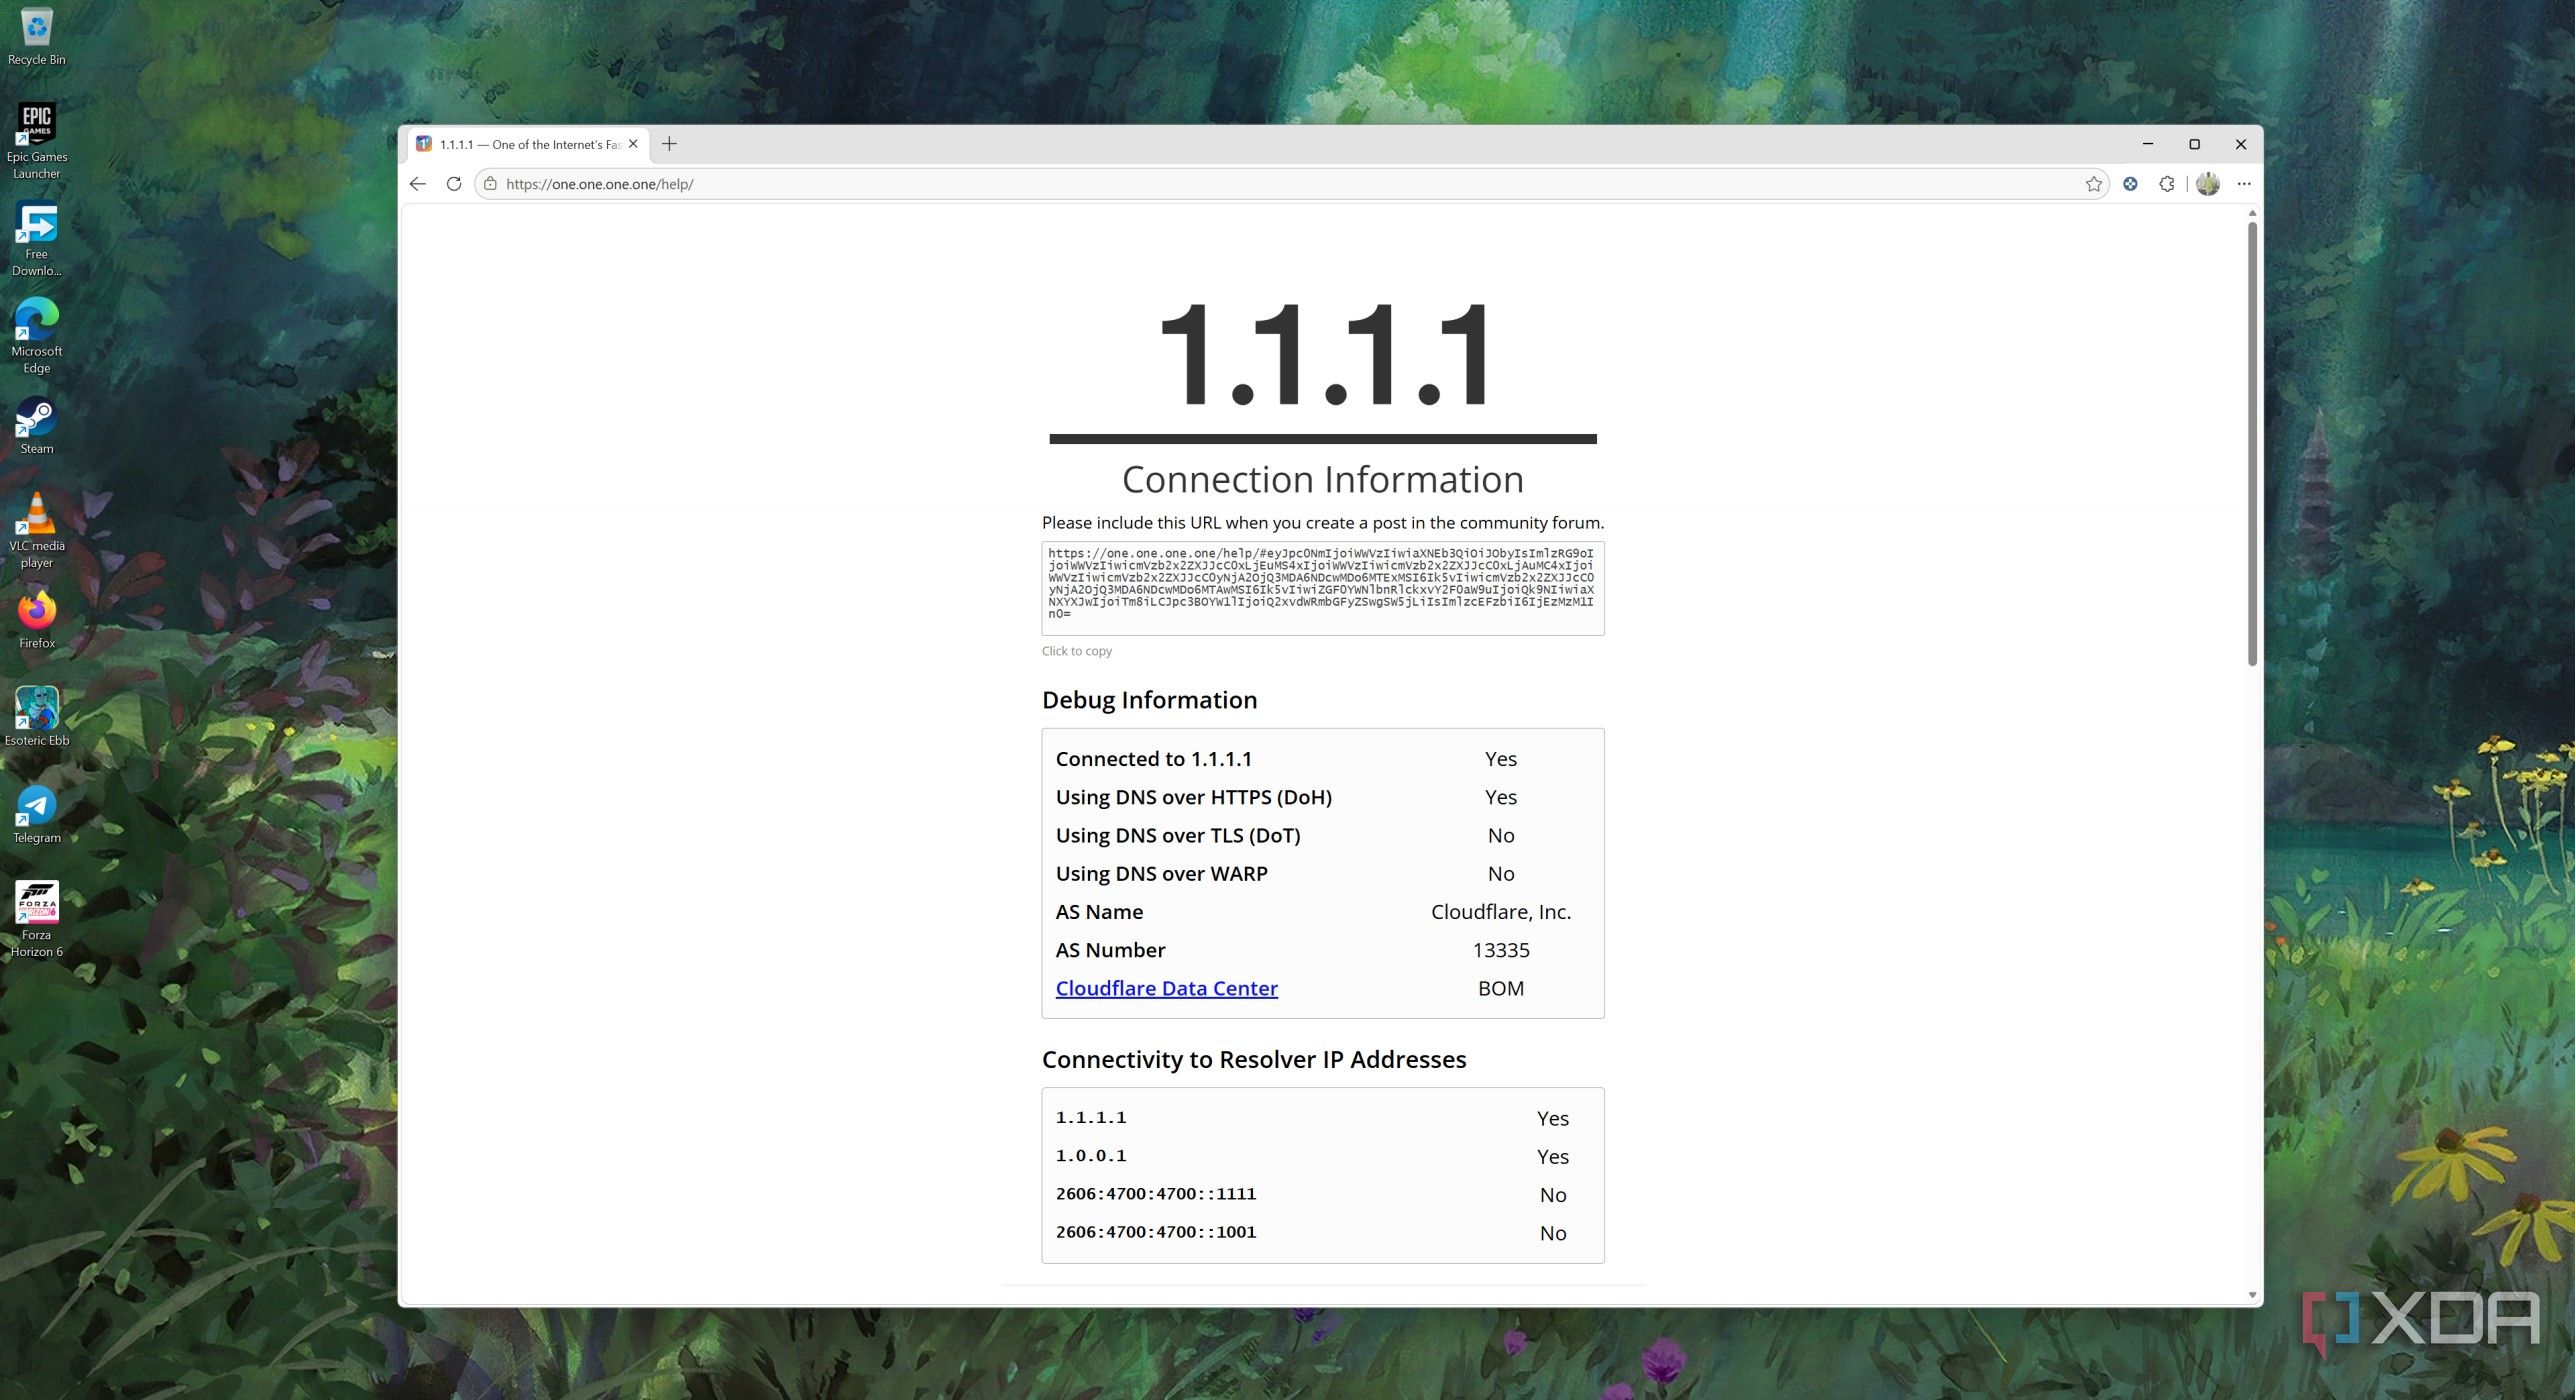Screen dimensions: 2575x1400
Task: Click the scrollbar down arrow
Action: click(2252, 1294)
